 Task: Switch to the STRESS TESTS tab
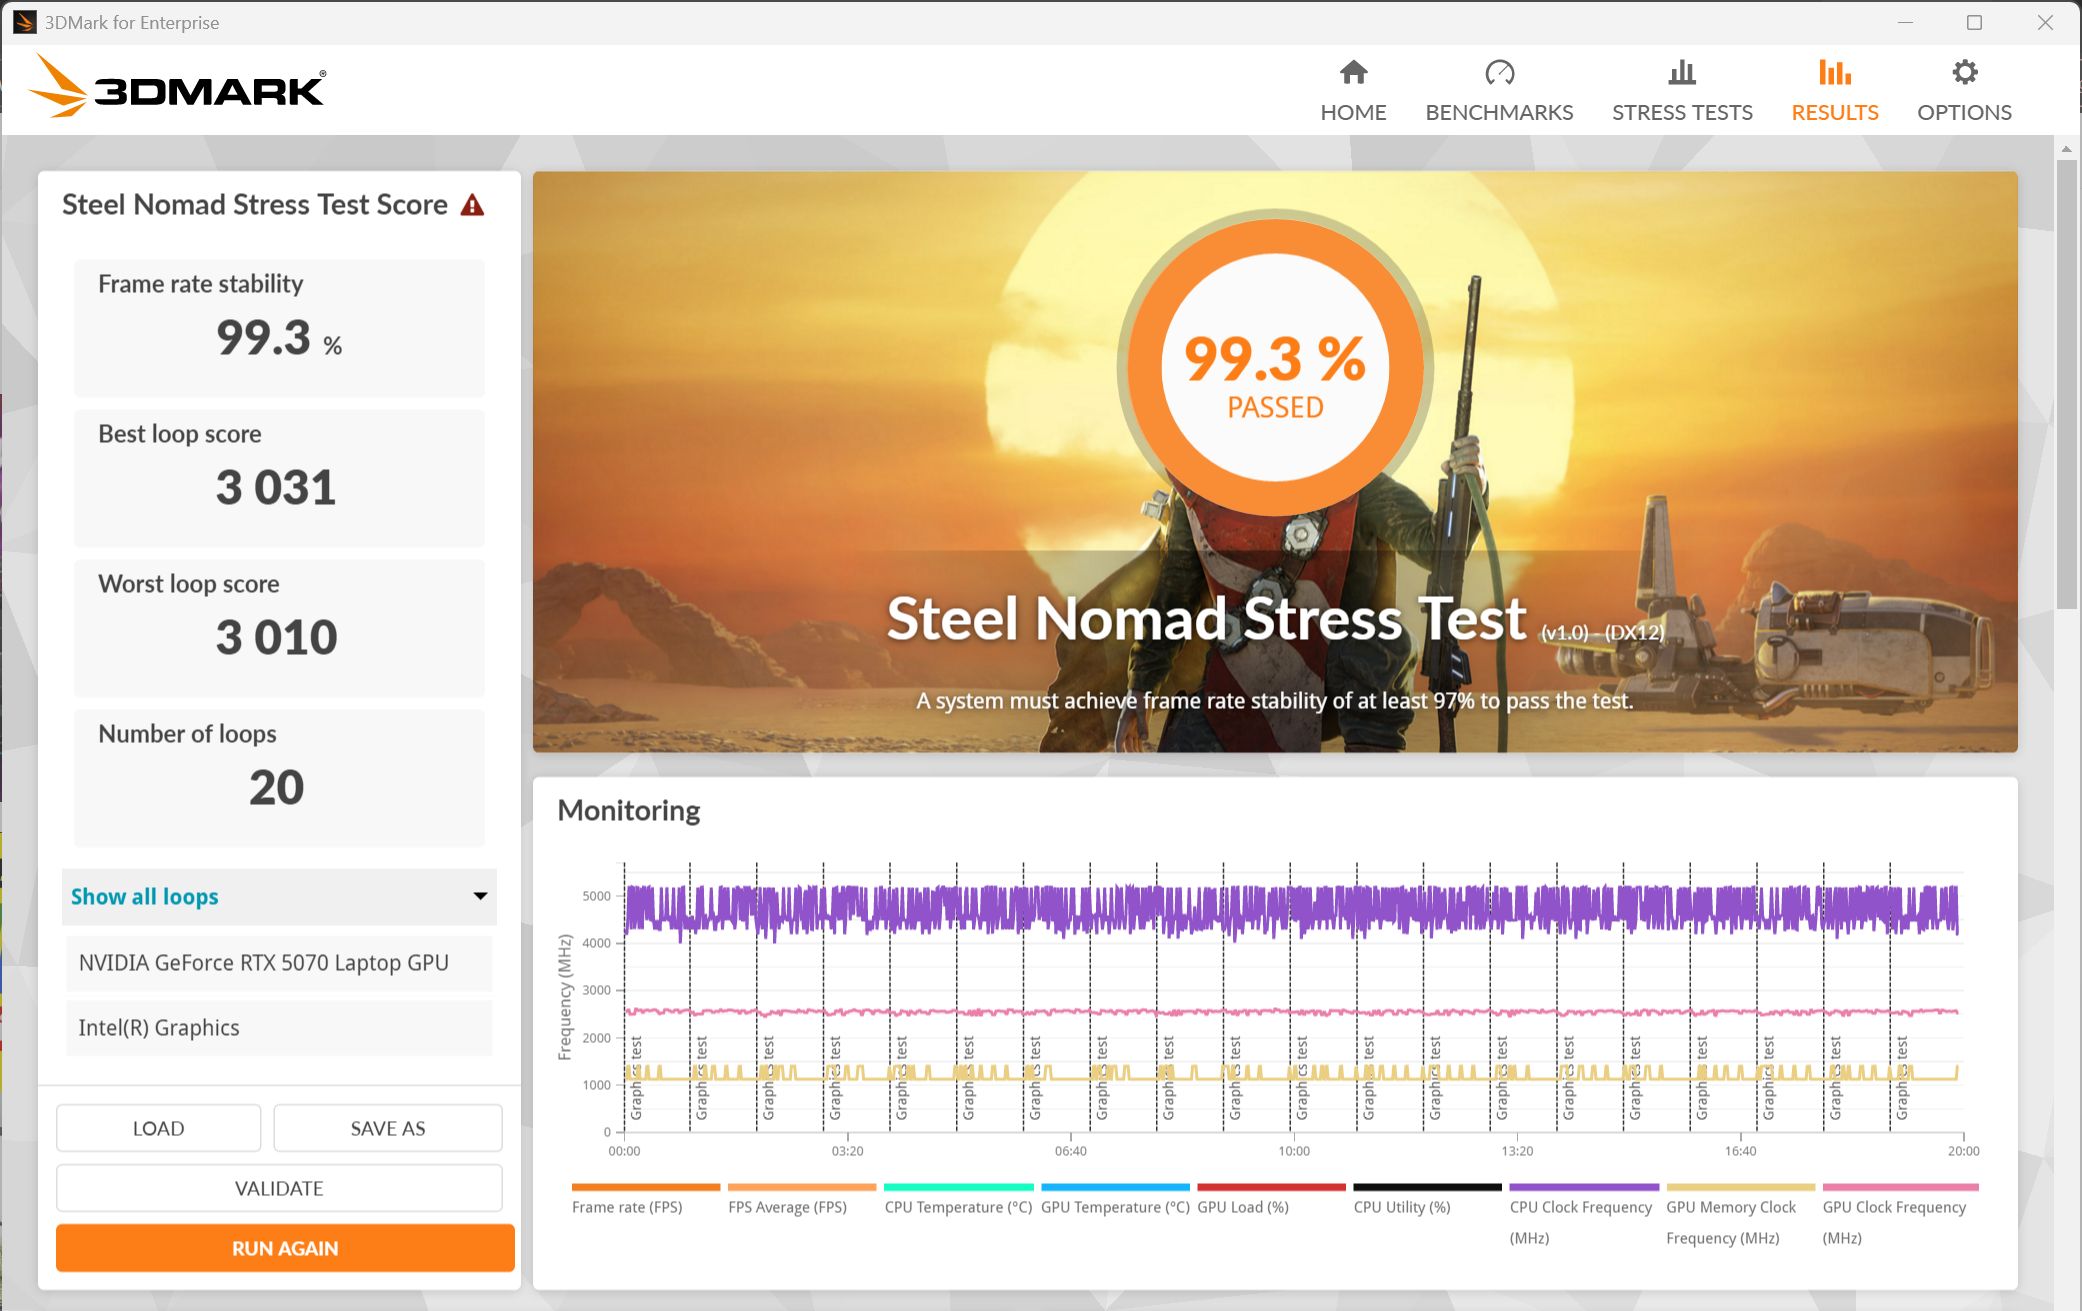(1682, 112)
